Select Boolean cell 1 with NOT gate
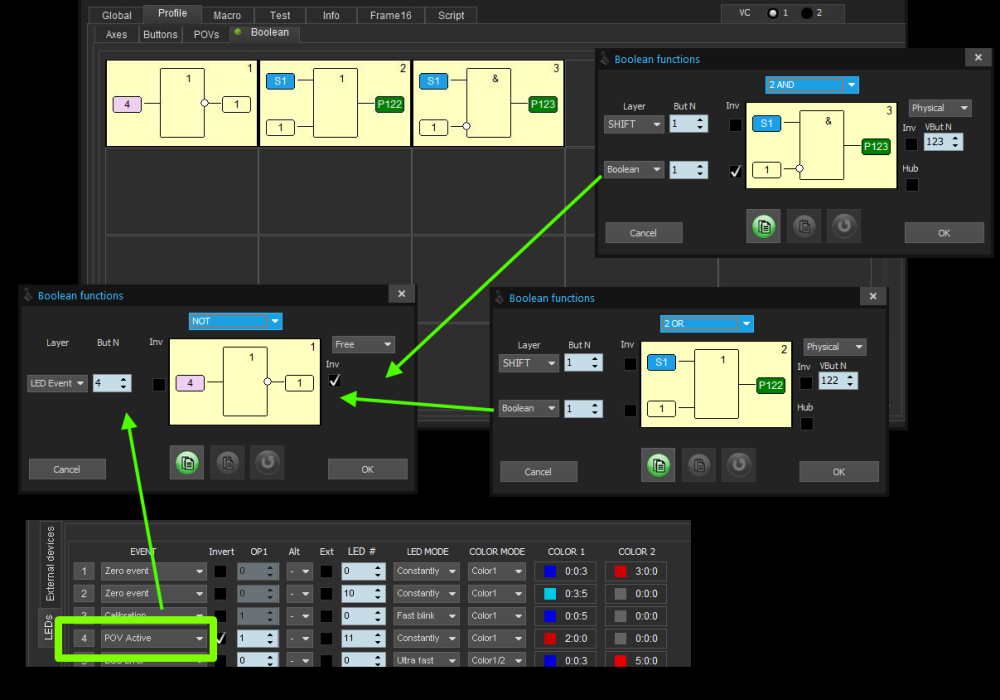Screen dimensions: 1000x700 click(181, 103)
